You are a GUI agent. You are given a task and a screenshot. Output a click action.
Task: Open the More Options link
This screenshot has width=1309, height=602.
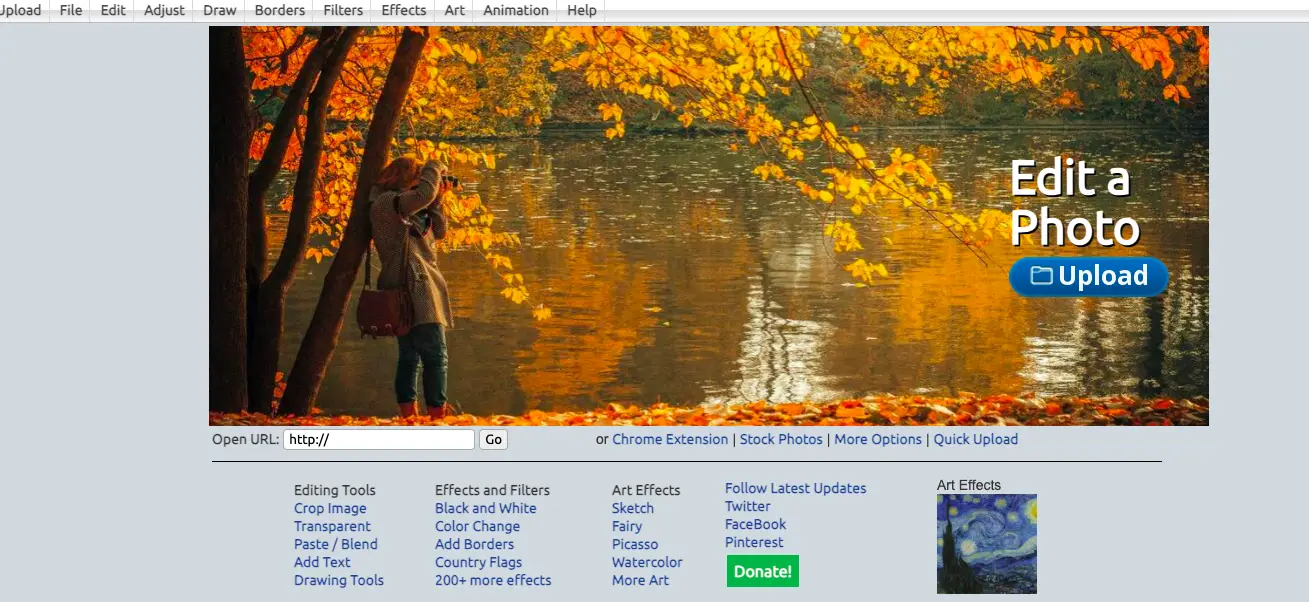pos(878,439)
